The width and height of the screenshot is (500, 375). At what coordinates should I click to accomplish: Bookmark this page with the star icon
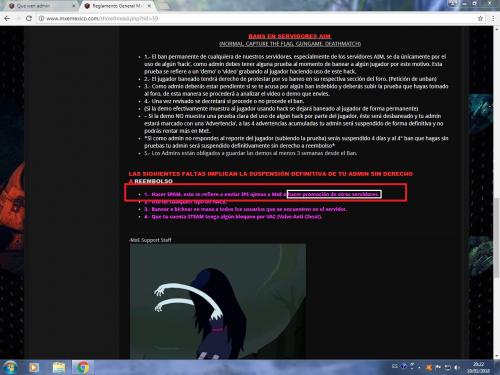pos(480,19)
